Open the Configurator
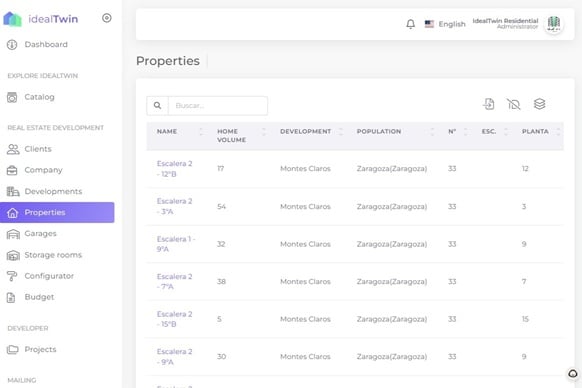Viewport: 582px width, 388px height. [49, 276]
